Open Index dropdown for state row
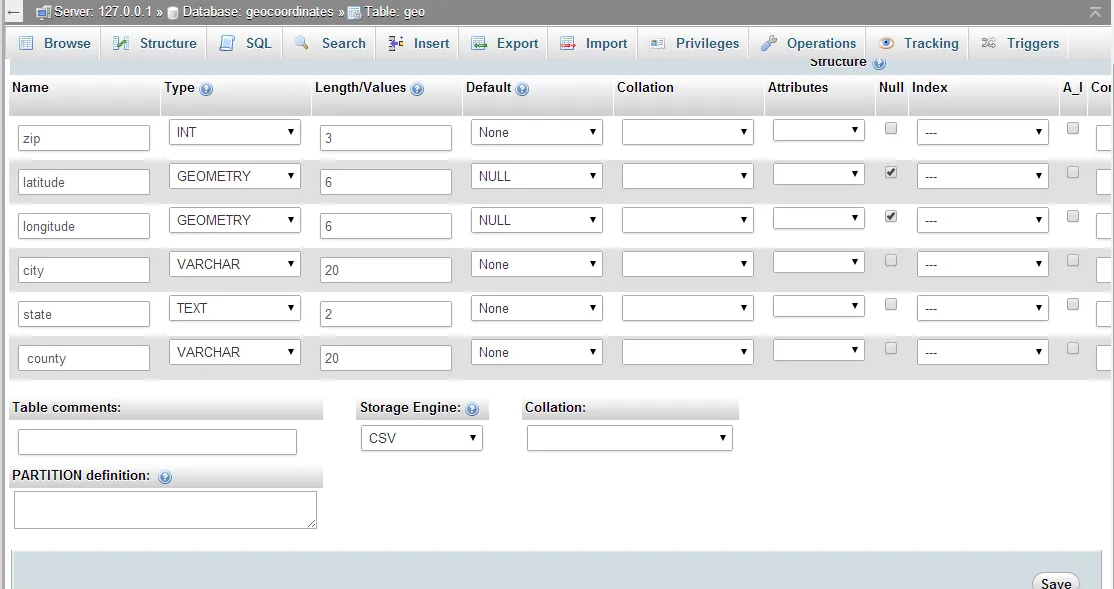 click(983, 308)
